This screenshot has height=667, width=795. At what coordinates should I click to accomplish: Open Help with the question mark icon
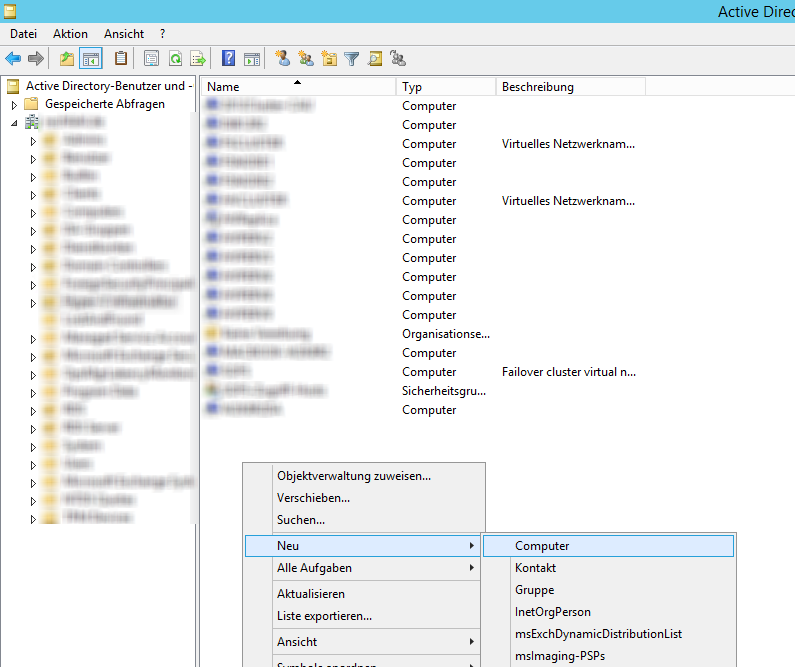tap(229, 59)
